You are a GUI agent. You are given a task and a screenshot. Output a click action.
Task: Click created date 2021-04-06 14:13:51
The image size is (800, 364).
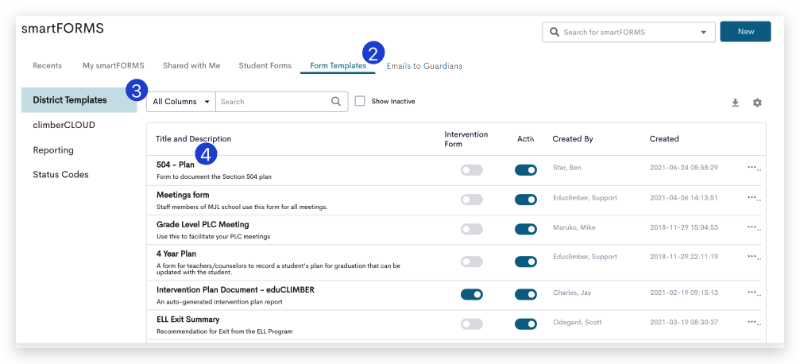684,198
